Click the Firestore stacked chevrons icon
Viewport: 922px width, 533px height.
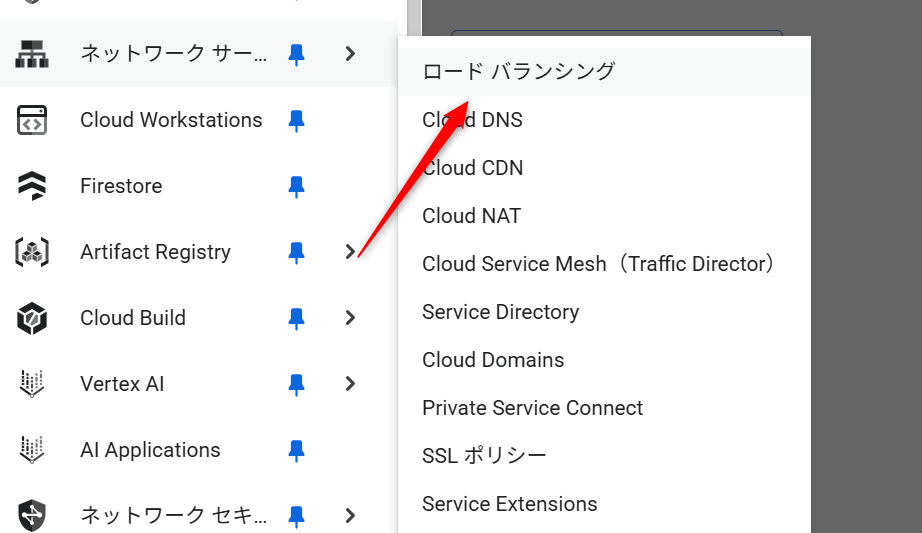(32, 186)
